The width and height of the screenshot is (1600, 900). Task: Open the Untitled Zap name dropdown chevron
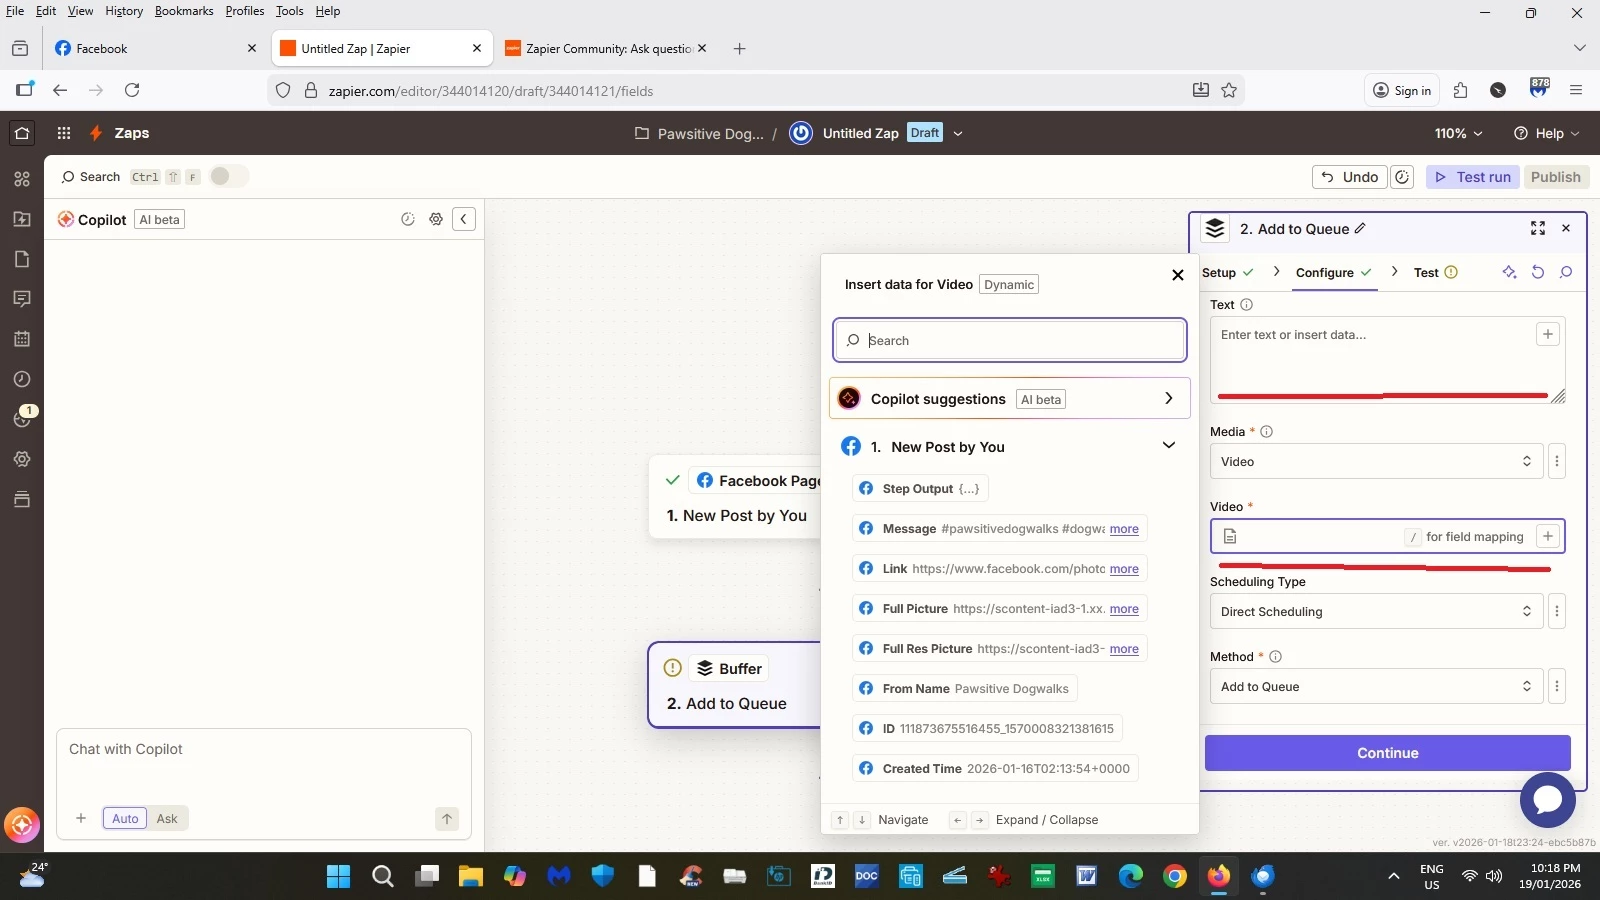pos(958,133)
